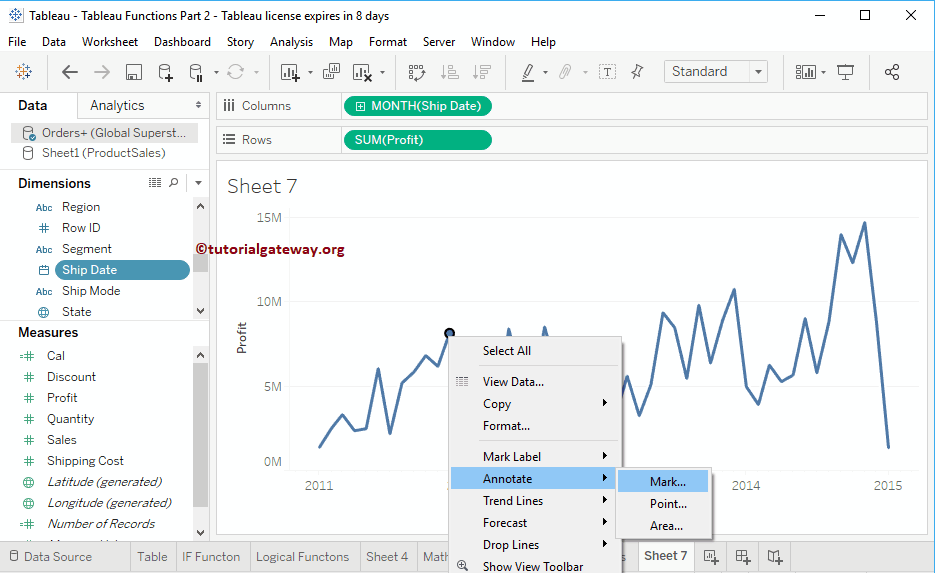The width and height of the screenshot is (935, 573).
Task: Open the Standard fit dropdown
Action: (x=758, y=72)
